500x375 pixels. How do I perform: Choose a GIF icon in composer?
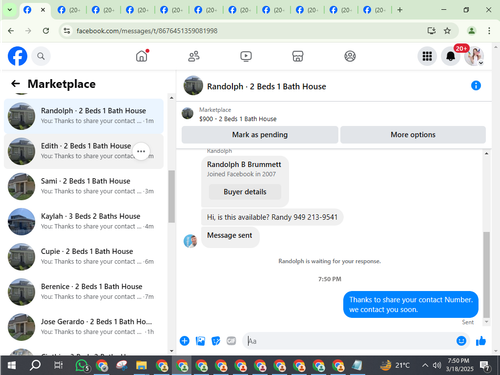pos(231,341)
